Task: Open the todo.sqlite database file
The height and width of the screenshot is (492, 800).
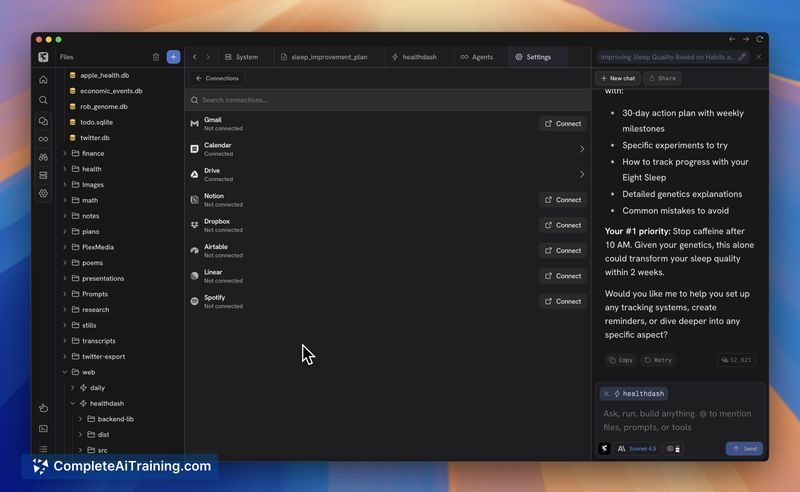Action: pyautogui.click(x=96, y=122)
